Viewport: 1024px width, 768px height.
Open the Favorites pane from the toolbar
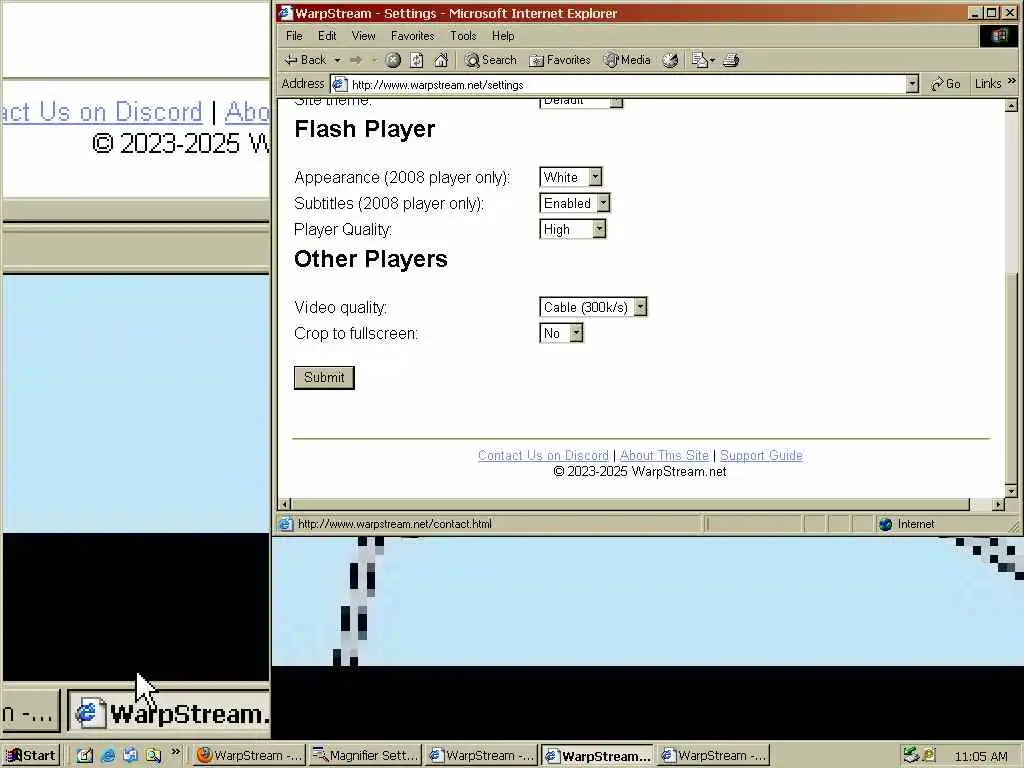(x=560, y=60)
